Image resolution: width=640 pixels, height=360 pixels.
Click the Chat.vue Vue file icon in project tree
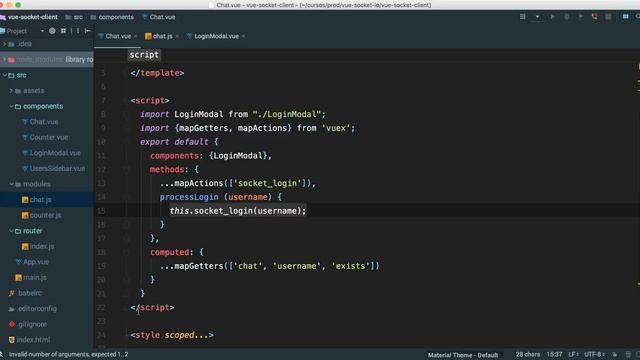[25, 122]
